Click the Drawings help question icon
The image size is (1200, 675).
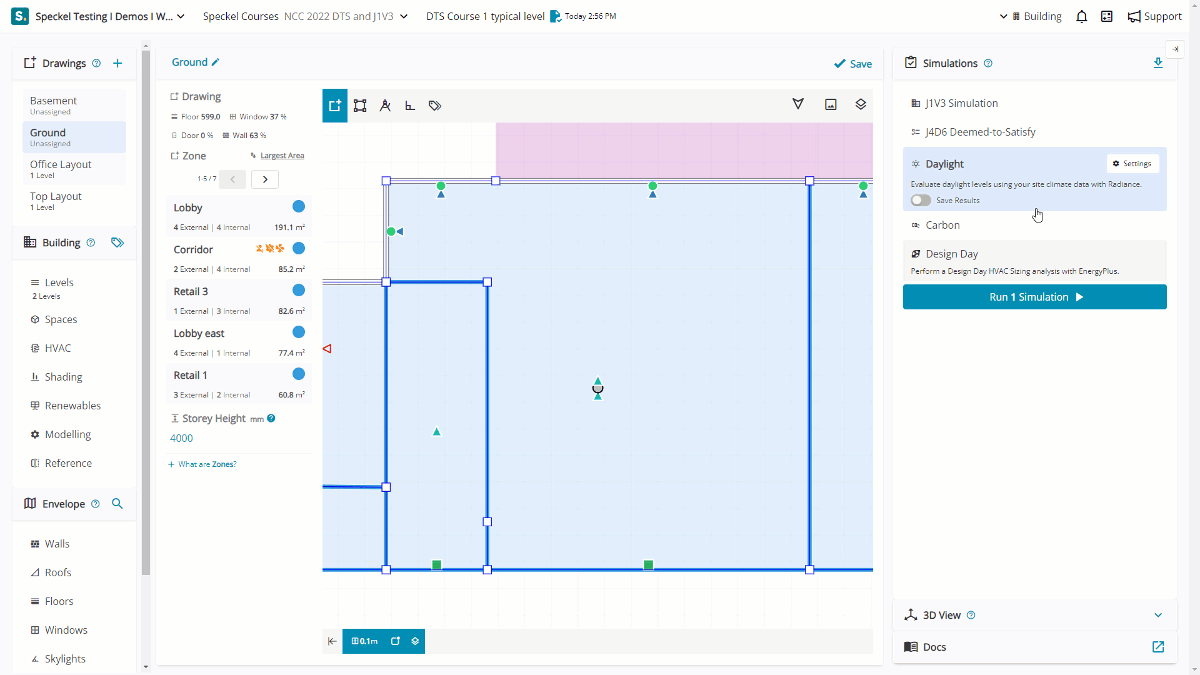97,63
